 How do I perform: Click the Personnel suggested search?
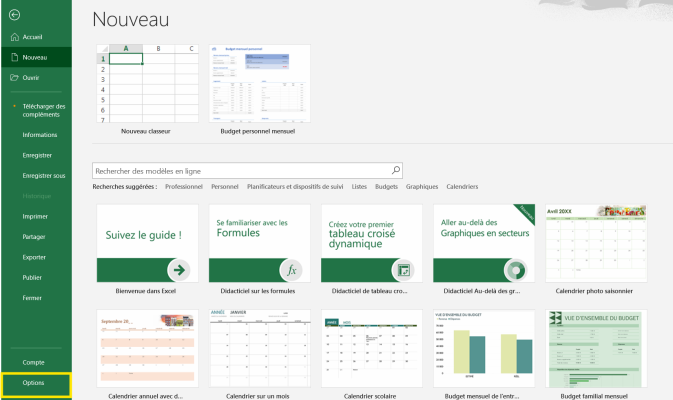(x=224, y=187)
